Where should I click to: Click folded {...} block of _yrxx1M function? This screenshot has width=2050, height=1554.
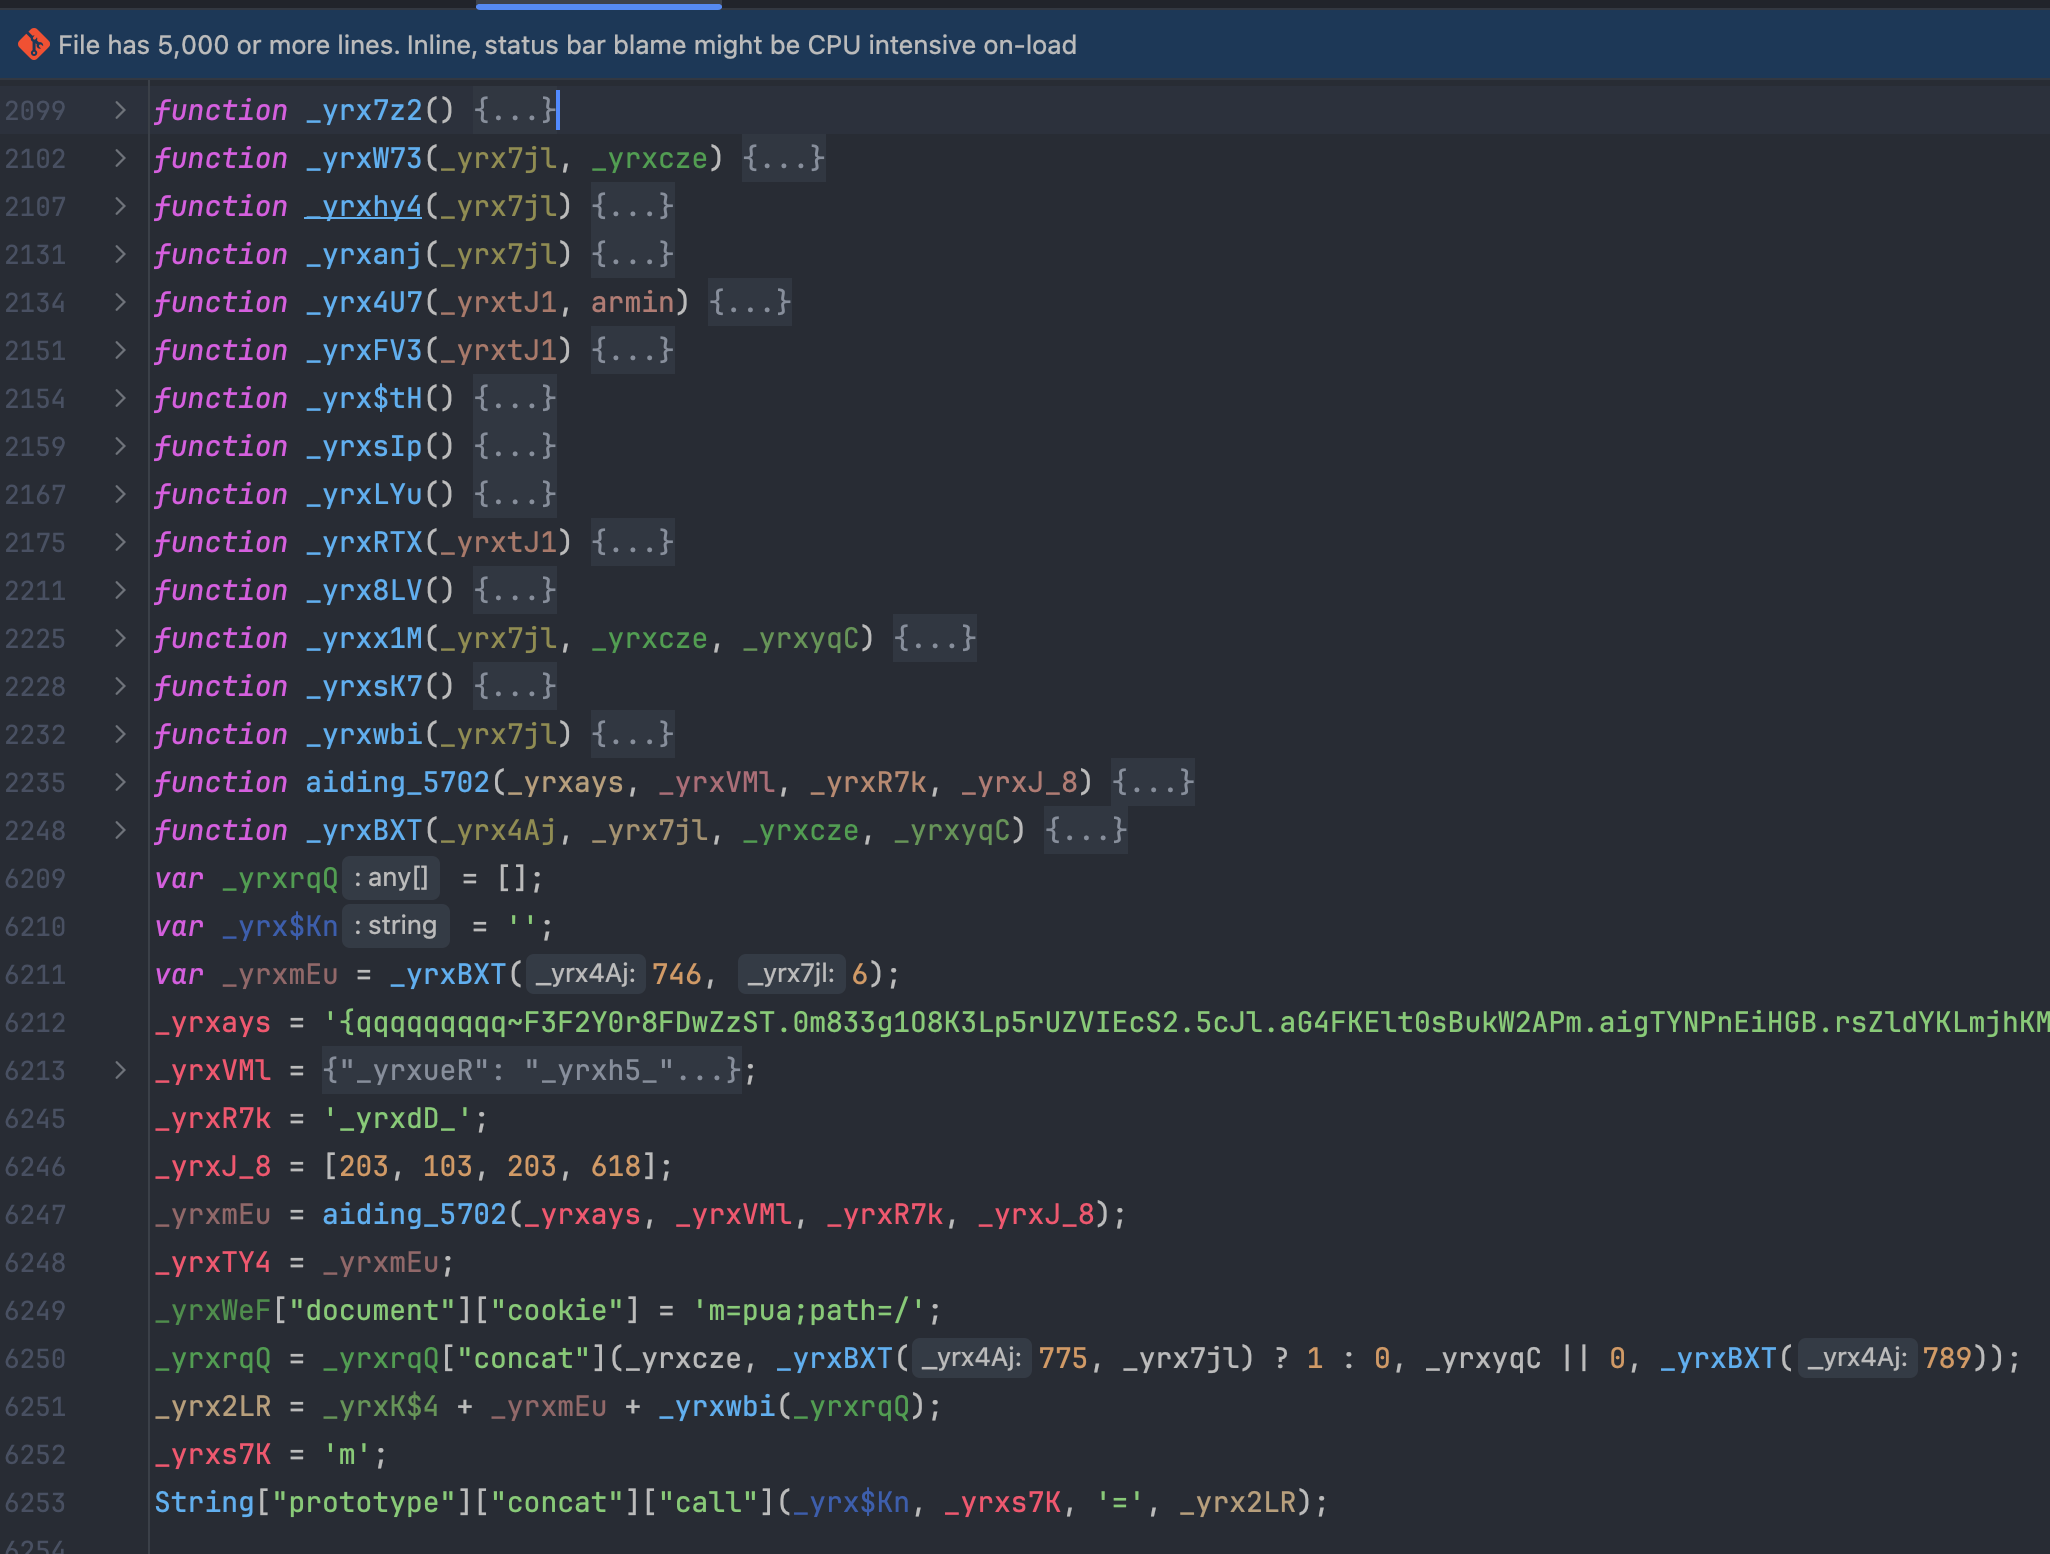[934, 638]
